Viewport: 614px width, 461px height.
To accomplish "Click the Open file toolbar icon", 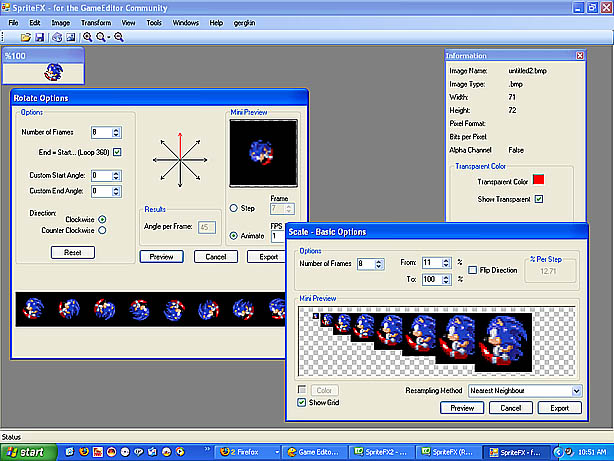I will (26, 37).
